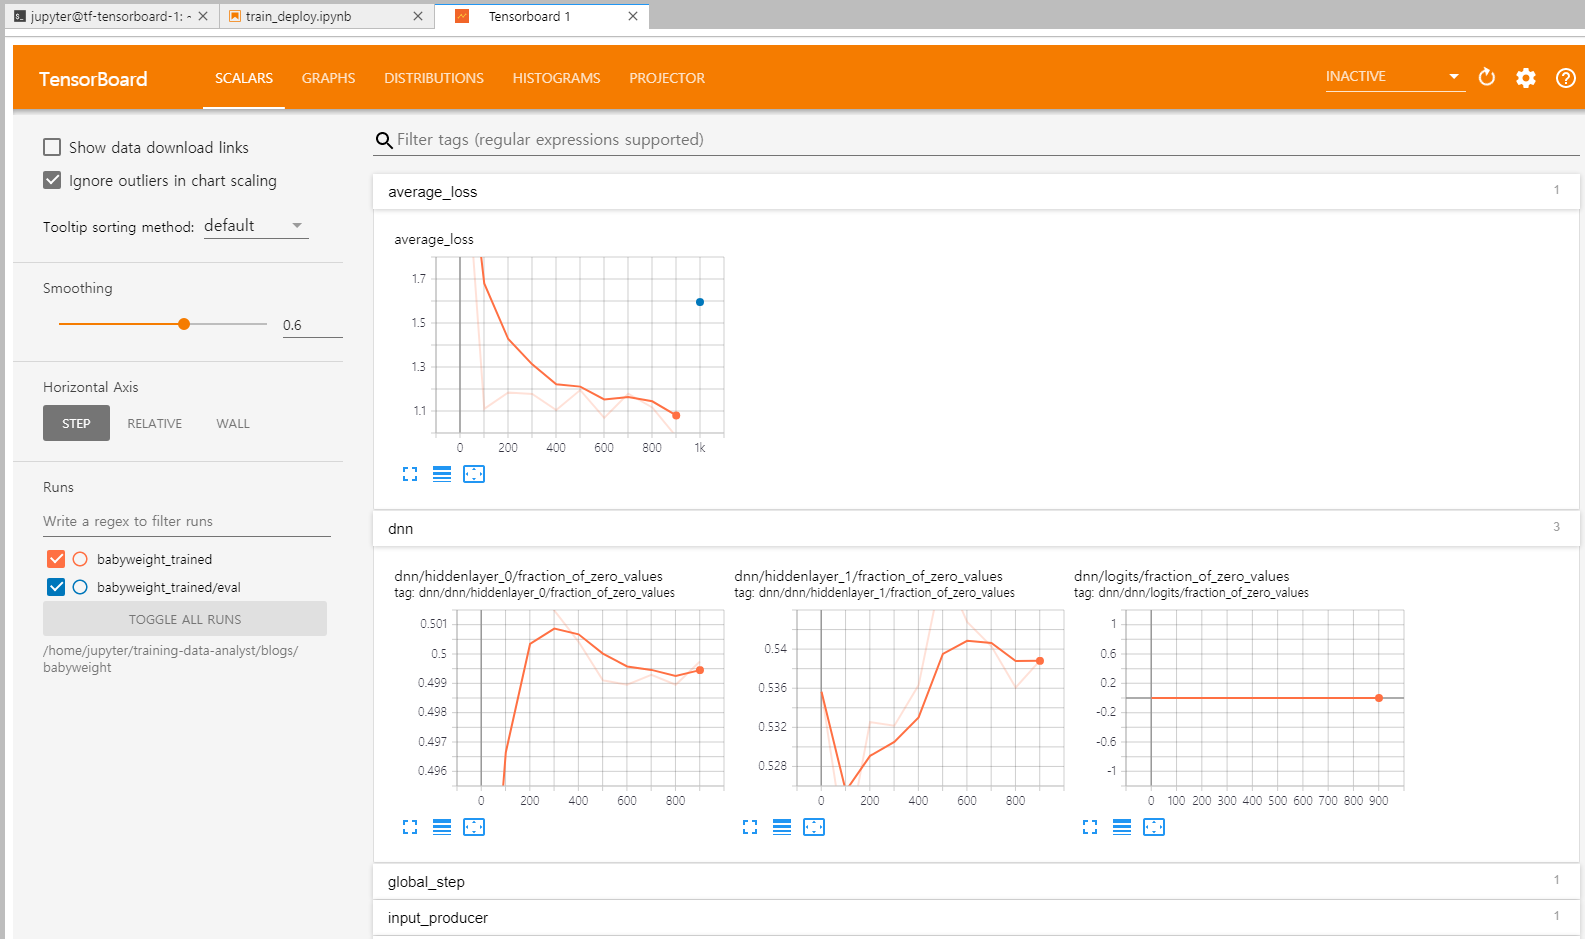Set horizontal axis to STEP
Screen dimensions: 1585x939
(x=76, y=423)
